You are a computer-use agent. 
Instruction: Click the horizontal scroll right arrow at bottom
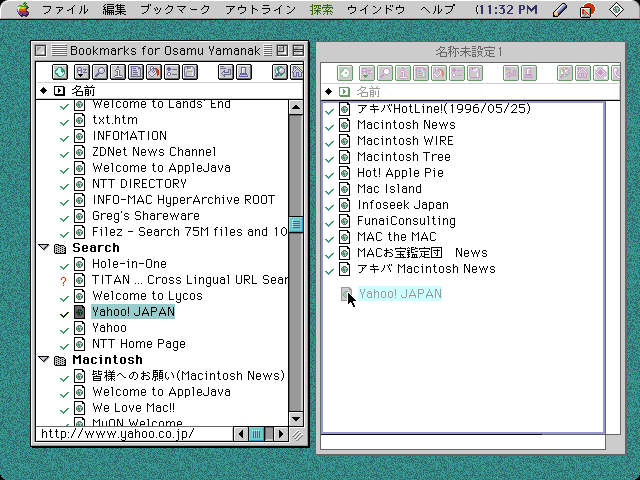tap(281, 434)
